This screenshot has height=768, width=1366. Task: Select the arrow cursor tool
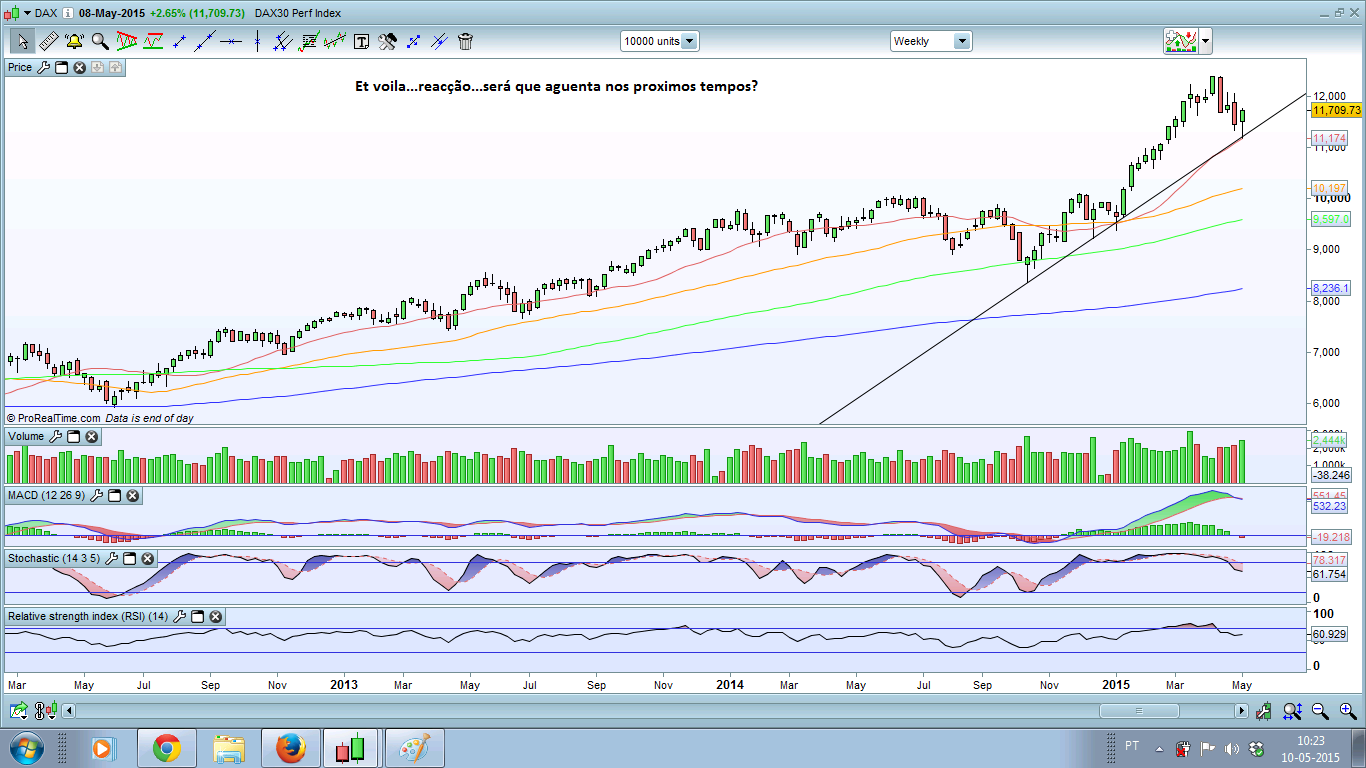coord(22,41)
